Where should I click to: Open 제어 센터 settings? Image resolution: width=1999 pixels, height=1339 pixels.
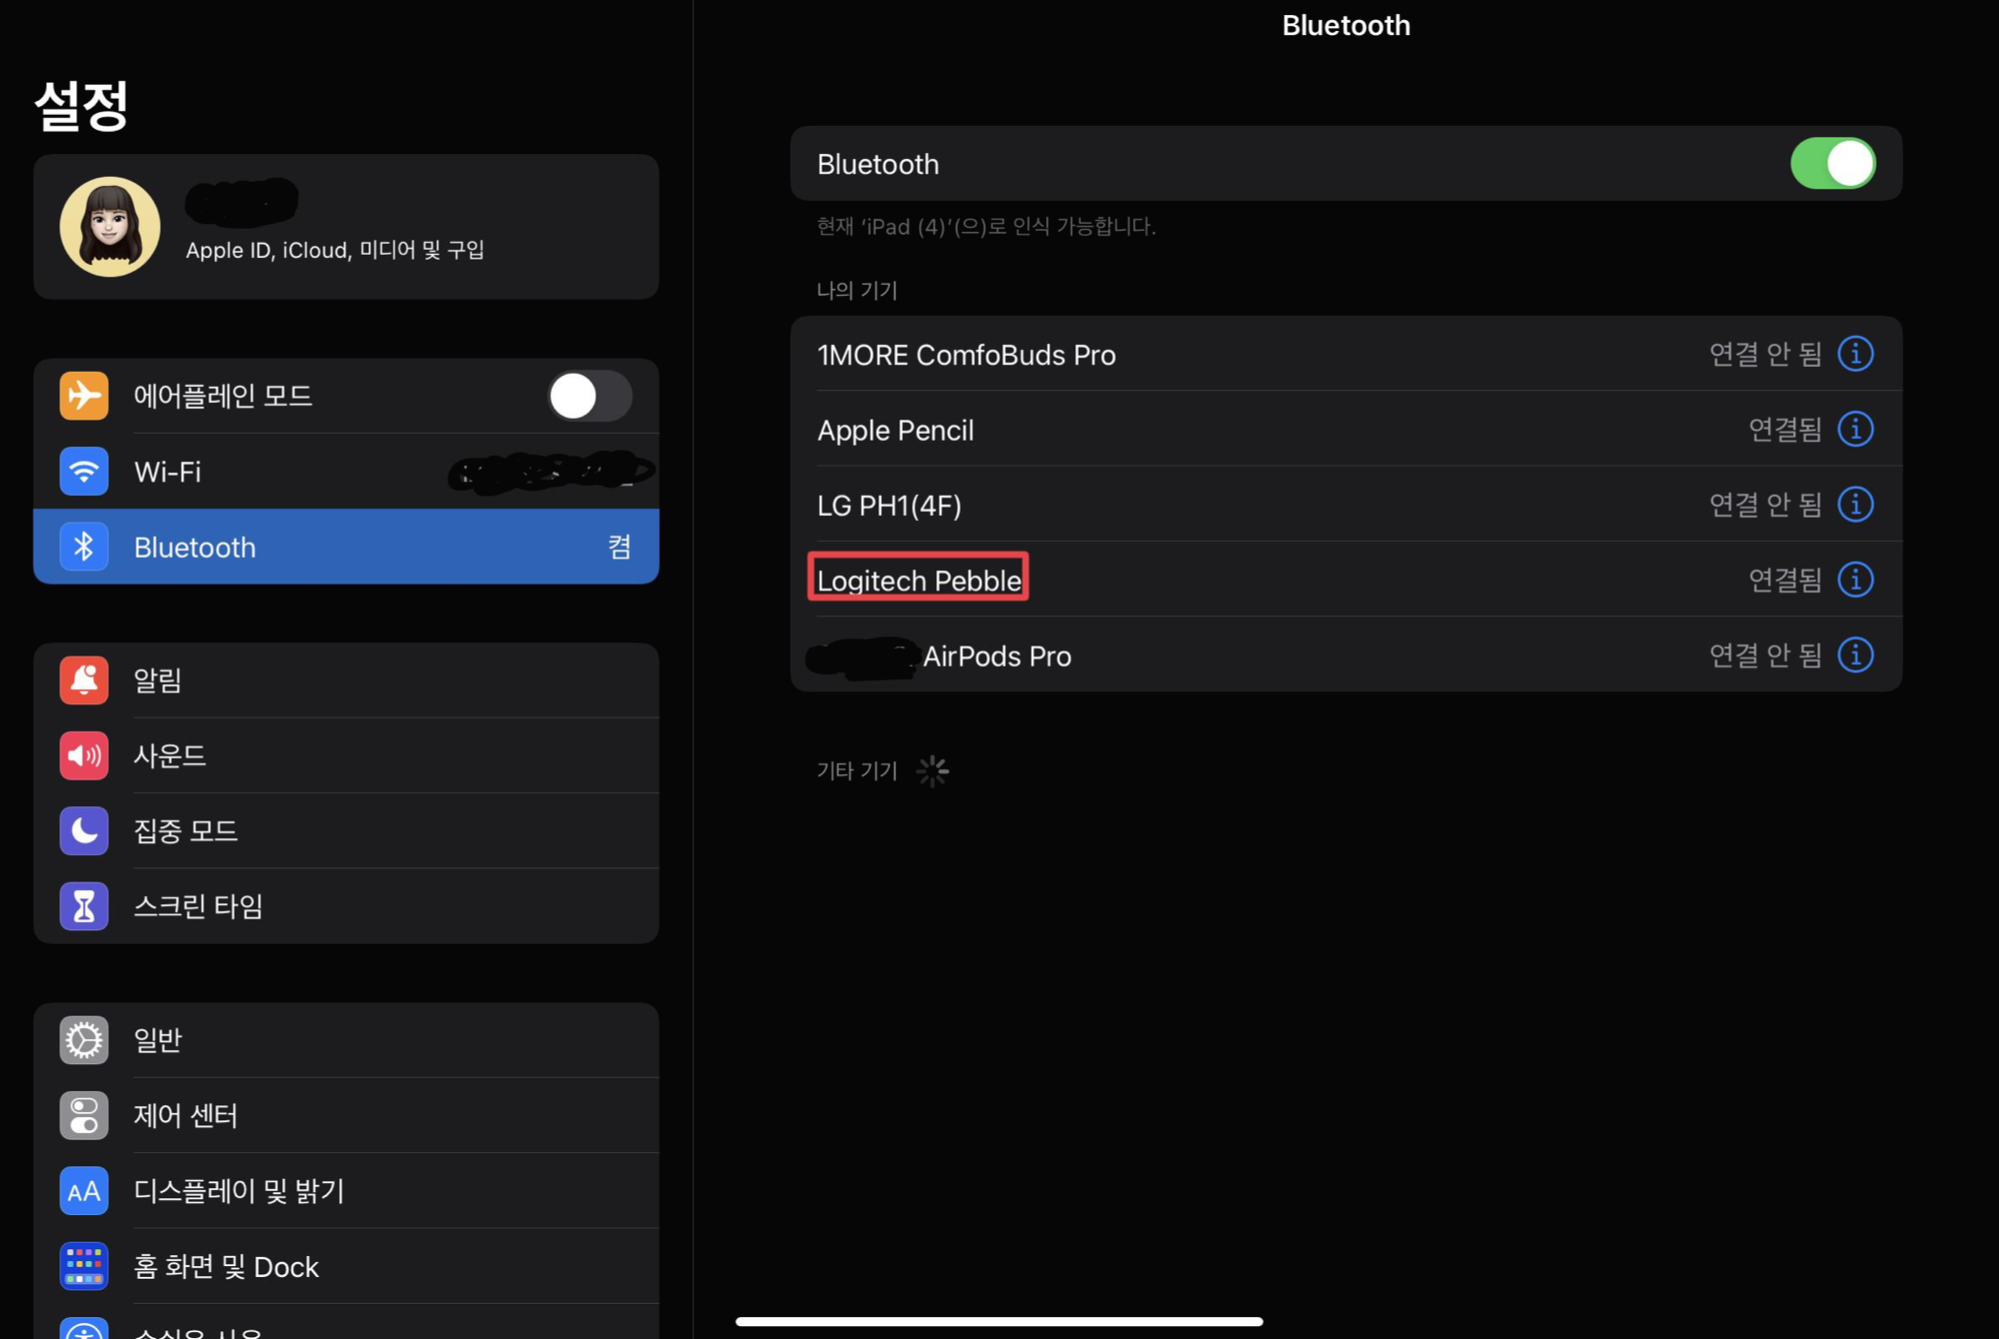pyautogui.click(x=346, y=1115)
